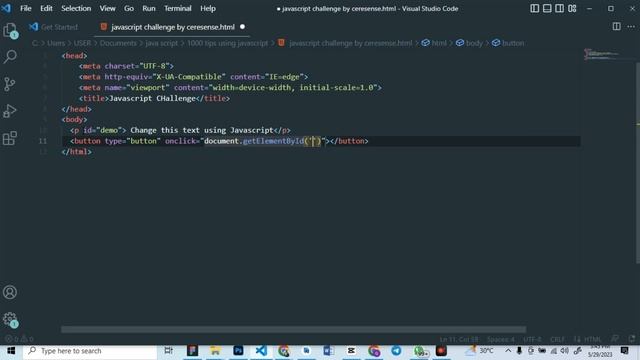This screenshot has width=640, height=360.
Task: Click the closing </html> tag
Action: (77, 151)
